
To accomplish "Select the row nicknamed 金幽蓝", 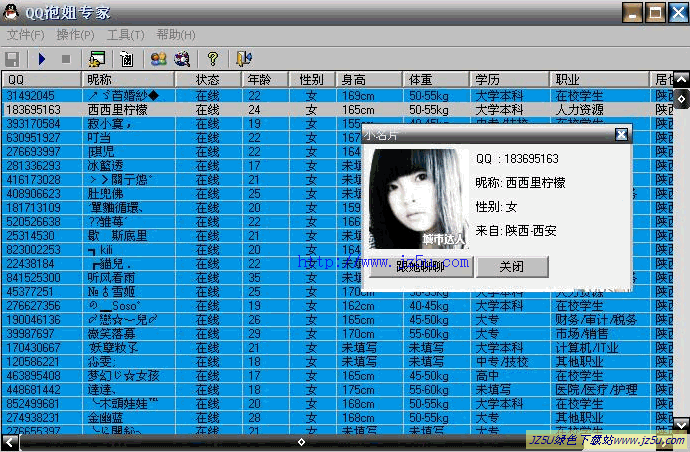I will coord(338,418).
